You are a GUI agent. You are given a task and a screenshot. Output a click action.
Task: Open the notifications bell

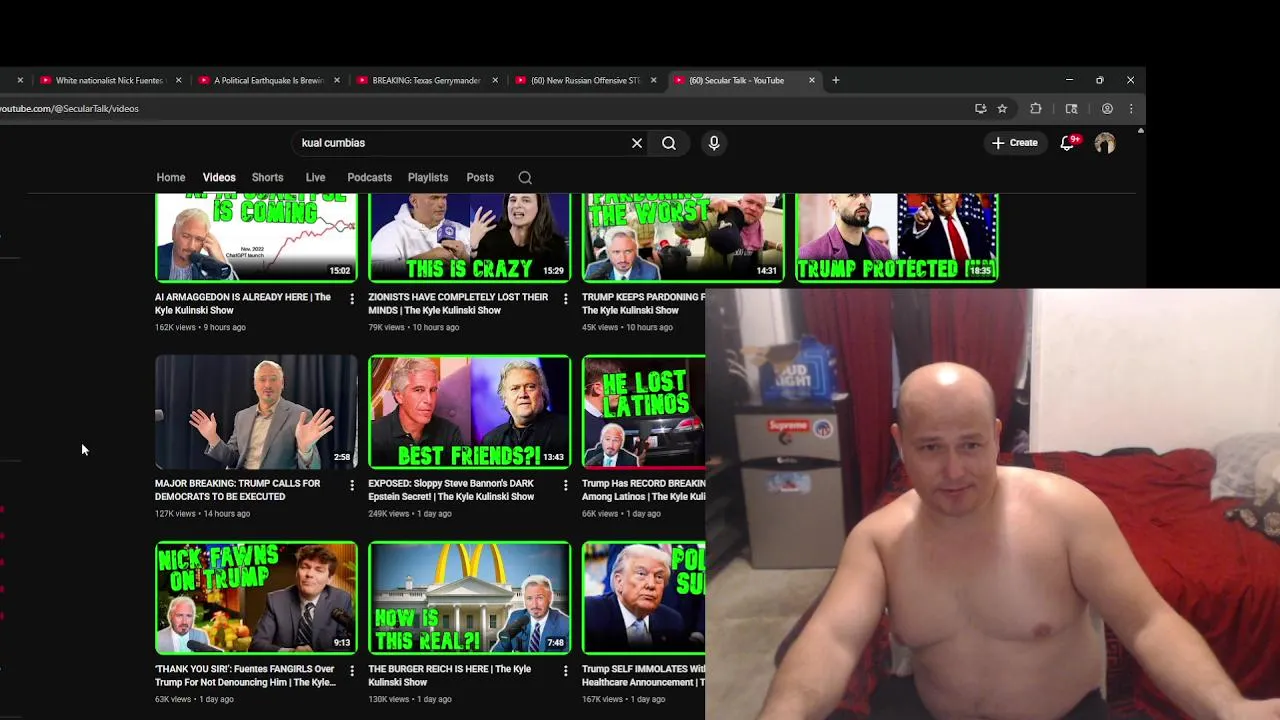point(1067,143)
